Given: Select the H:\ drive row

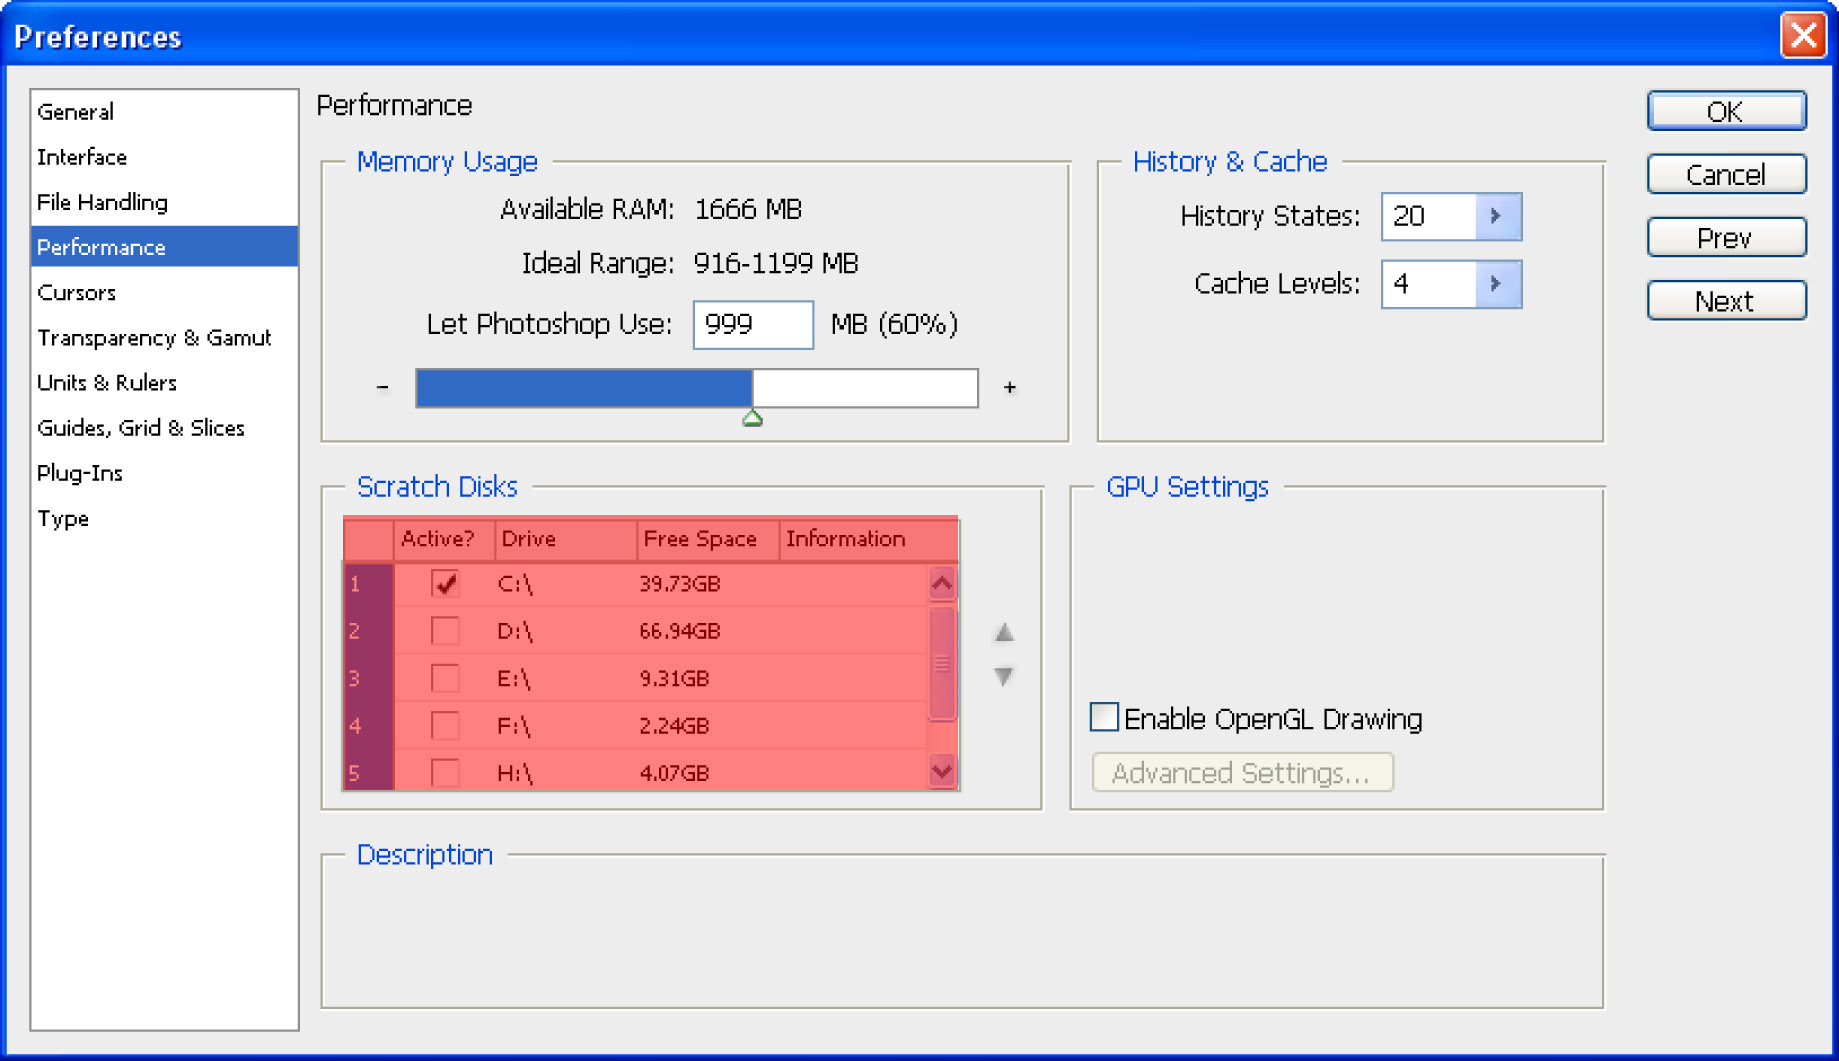Looking at the screenshot, I should click(x=636, y=771).
